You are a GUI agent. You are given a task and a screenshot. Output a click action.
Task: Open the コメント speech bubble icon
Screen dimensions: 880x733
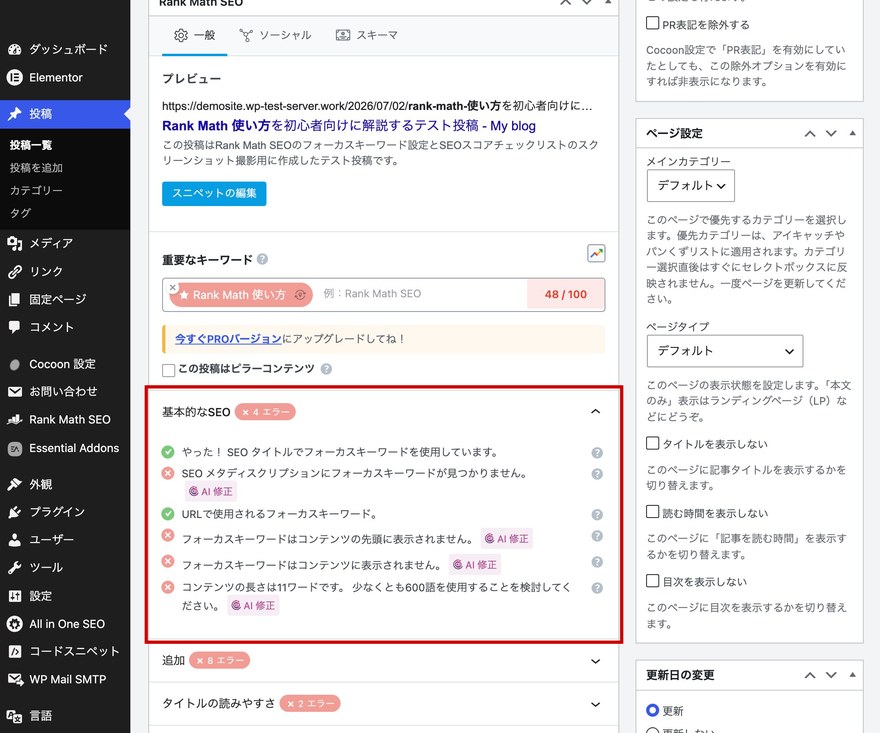click(15, 327)
